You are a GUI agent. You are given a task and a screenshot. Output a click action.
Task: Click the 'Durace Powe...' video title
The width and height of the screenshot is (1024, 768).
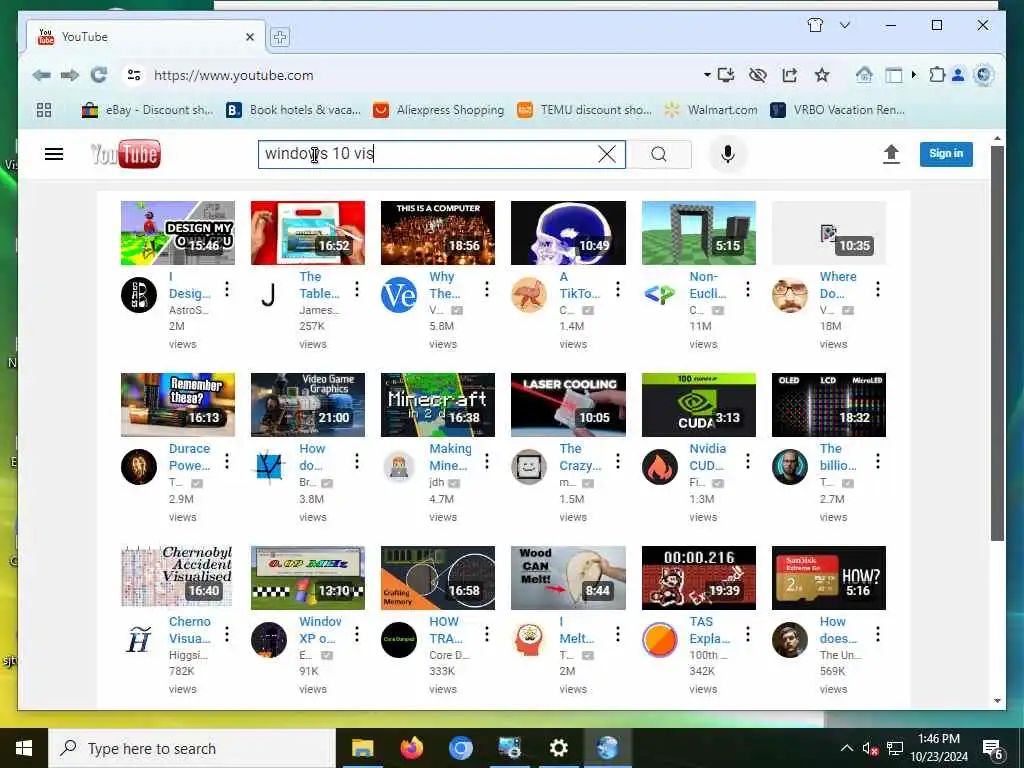[189, 457]
